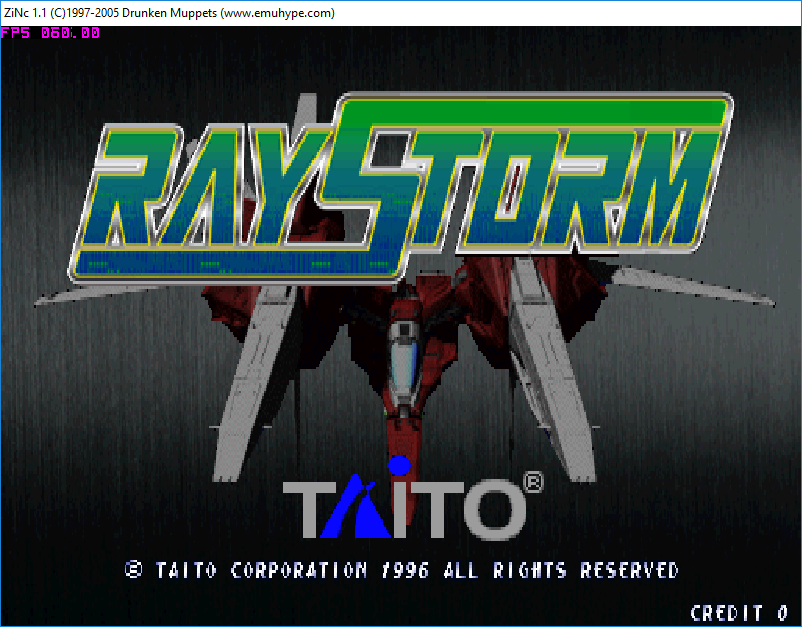Click the FPS 060.00 counter overlay
This screenshot has height=627, width=802.
click(49, 32)
